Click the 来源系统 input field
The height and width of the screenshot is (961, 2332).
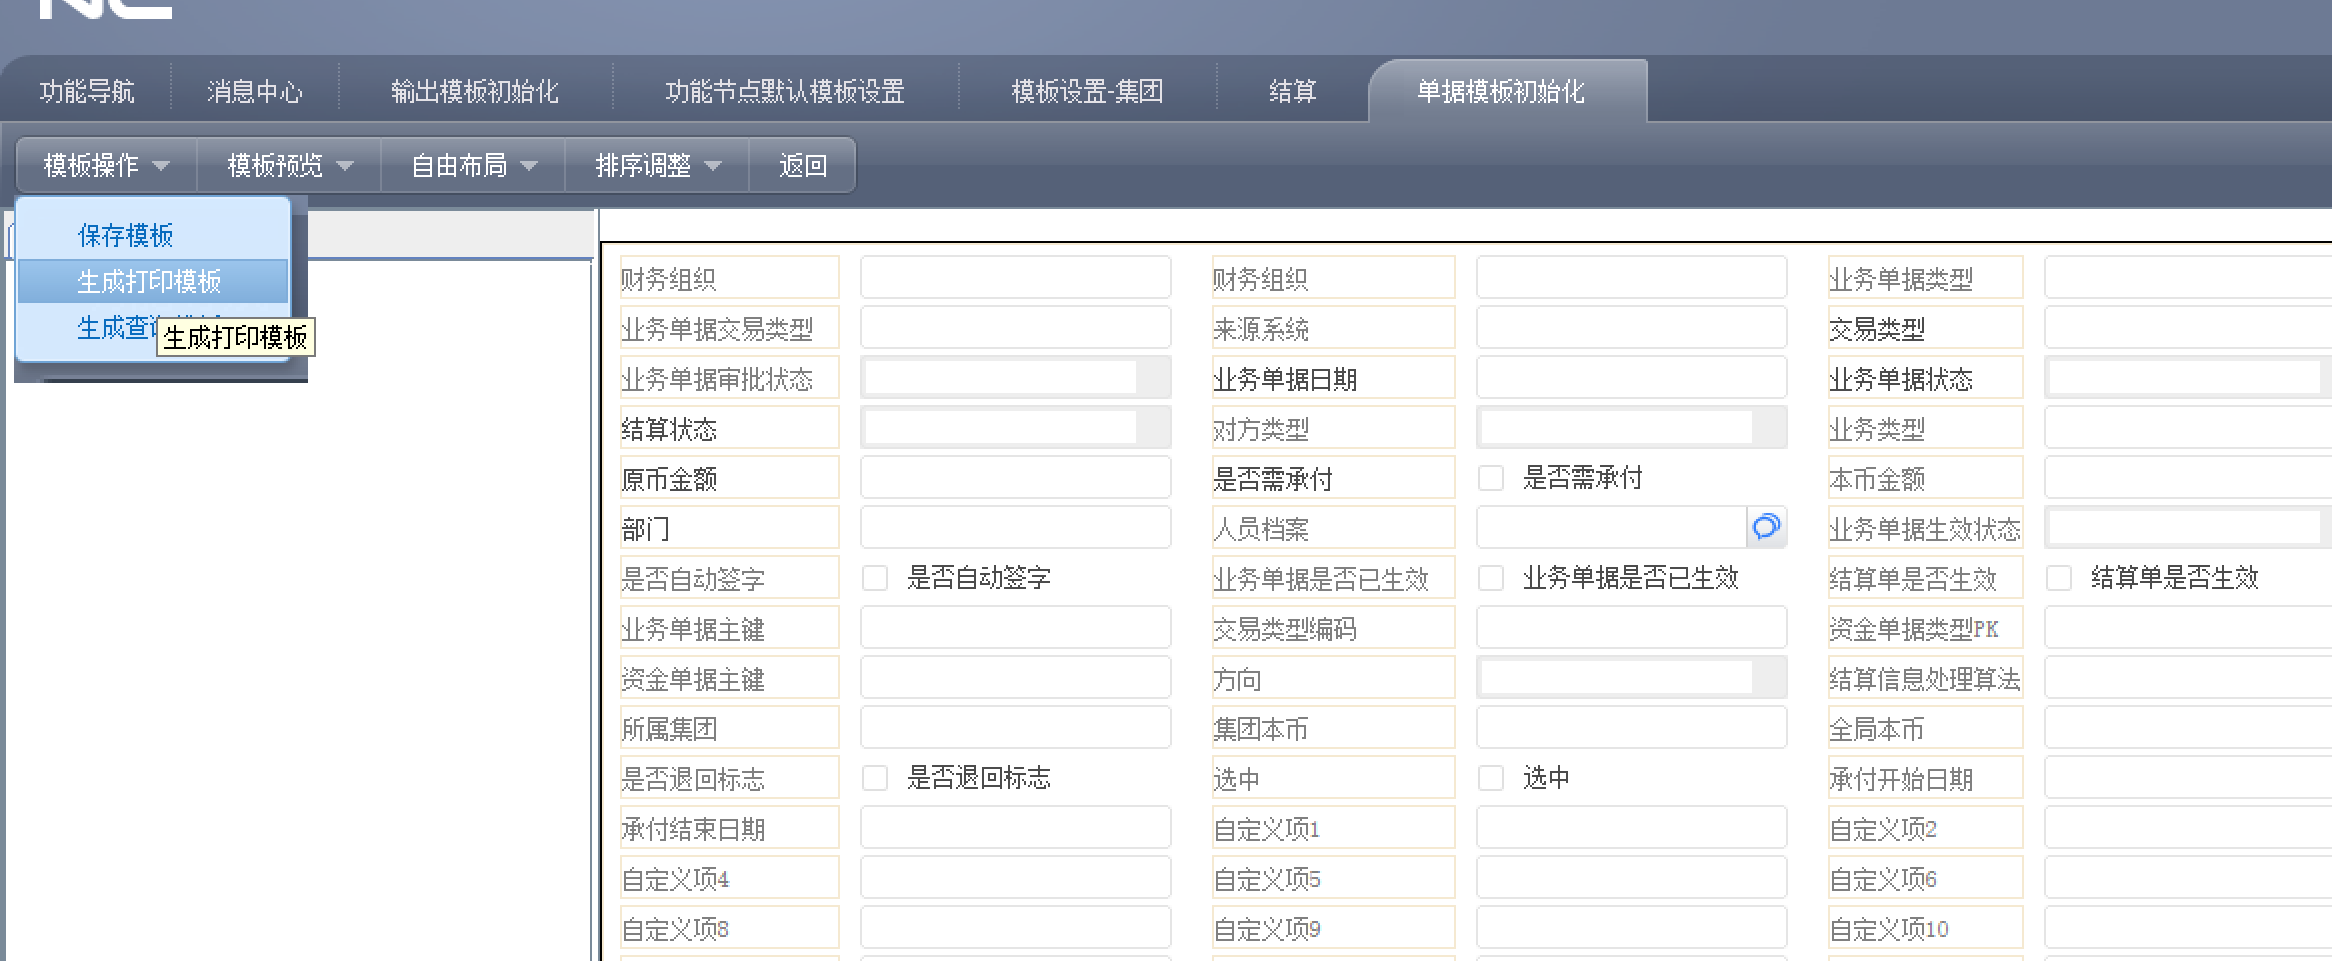pyautogui.click(x=1632, y=327)
